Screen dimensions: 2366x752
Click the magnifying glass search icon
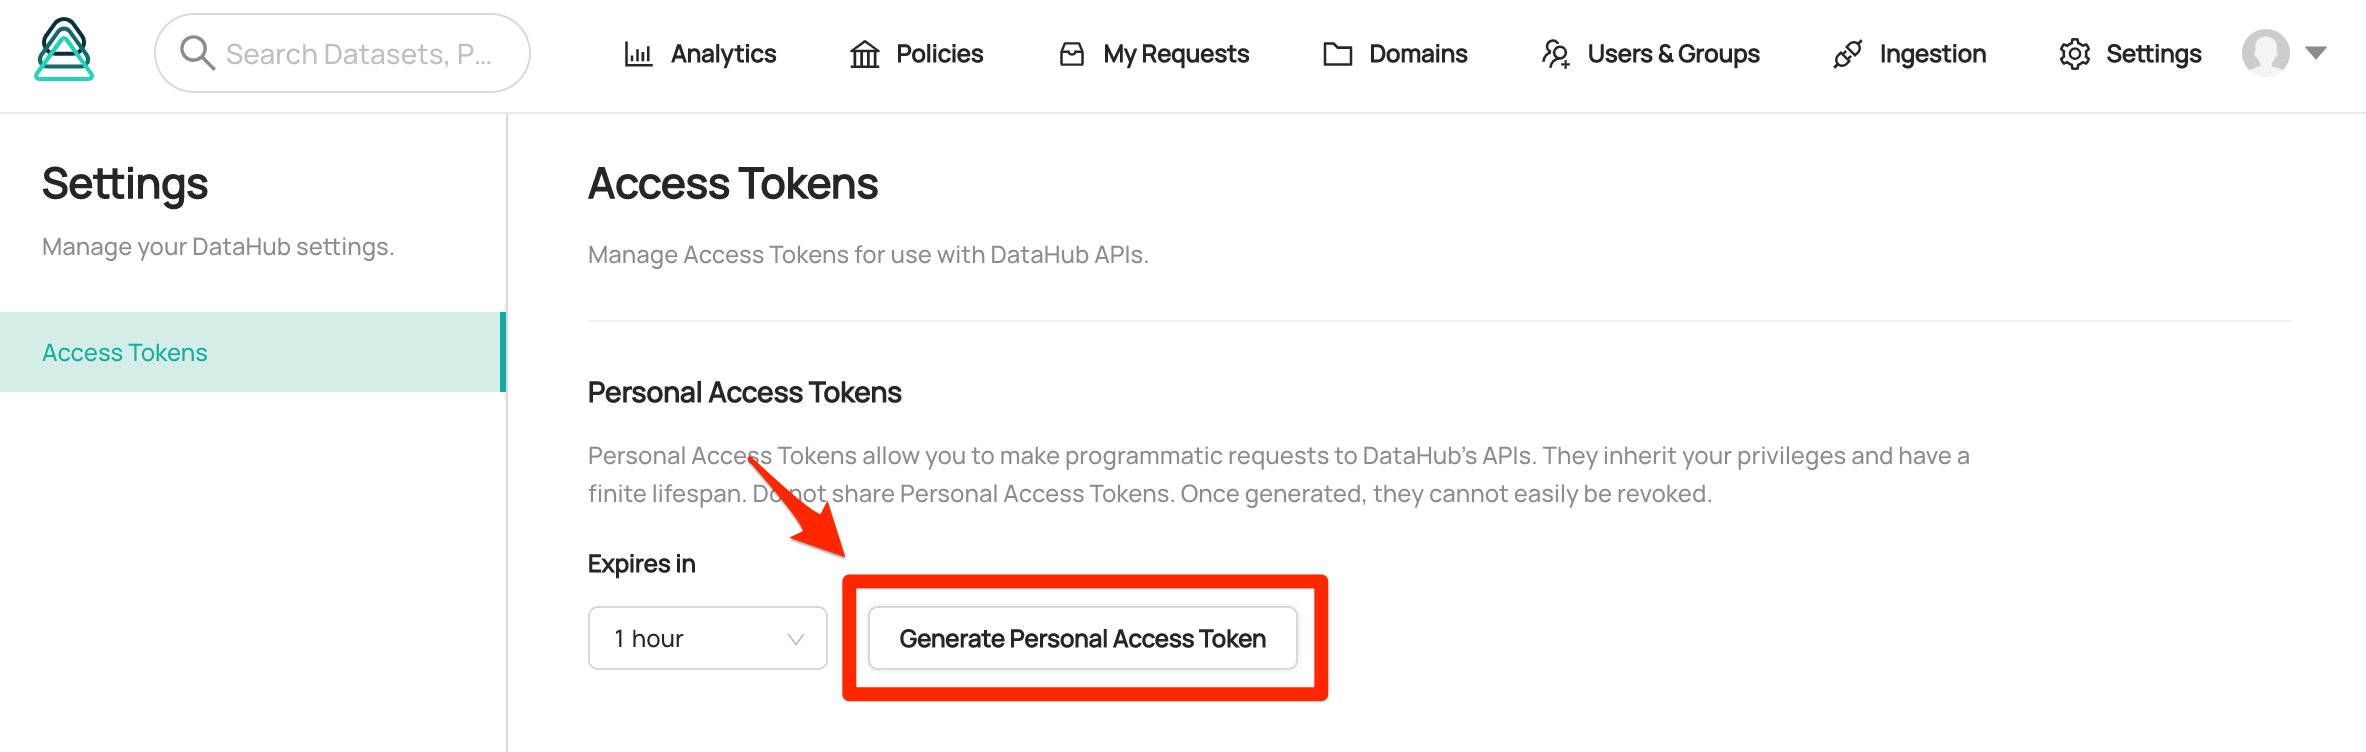pyautogui.click(x=197, y=53)
